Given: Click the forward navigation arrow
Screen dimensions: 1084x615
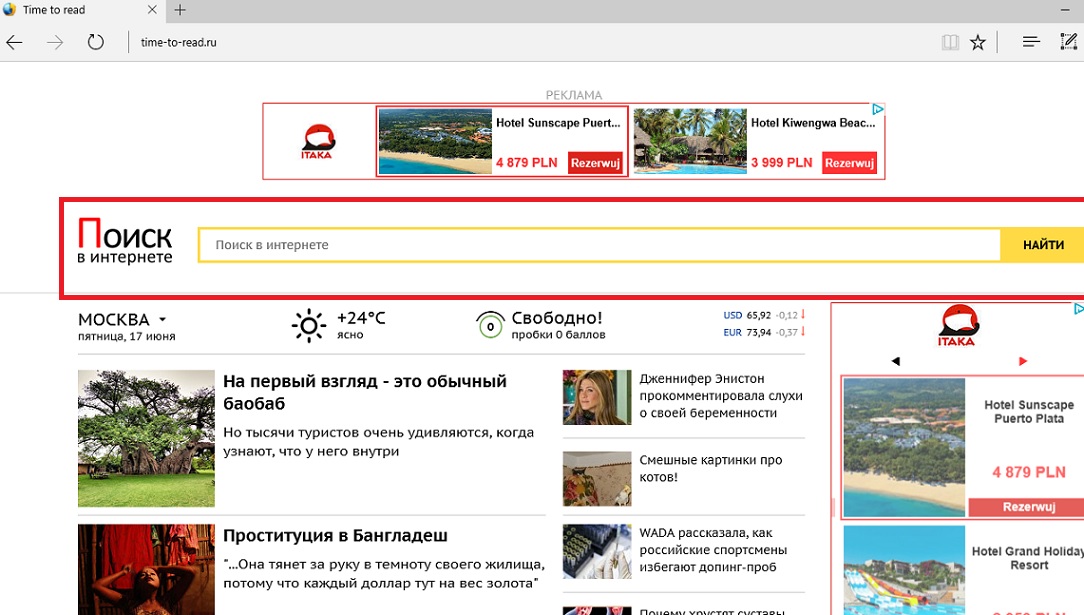Looking at the screenshot, I should click(55, 42).
